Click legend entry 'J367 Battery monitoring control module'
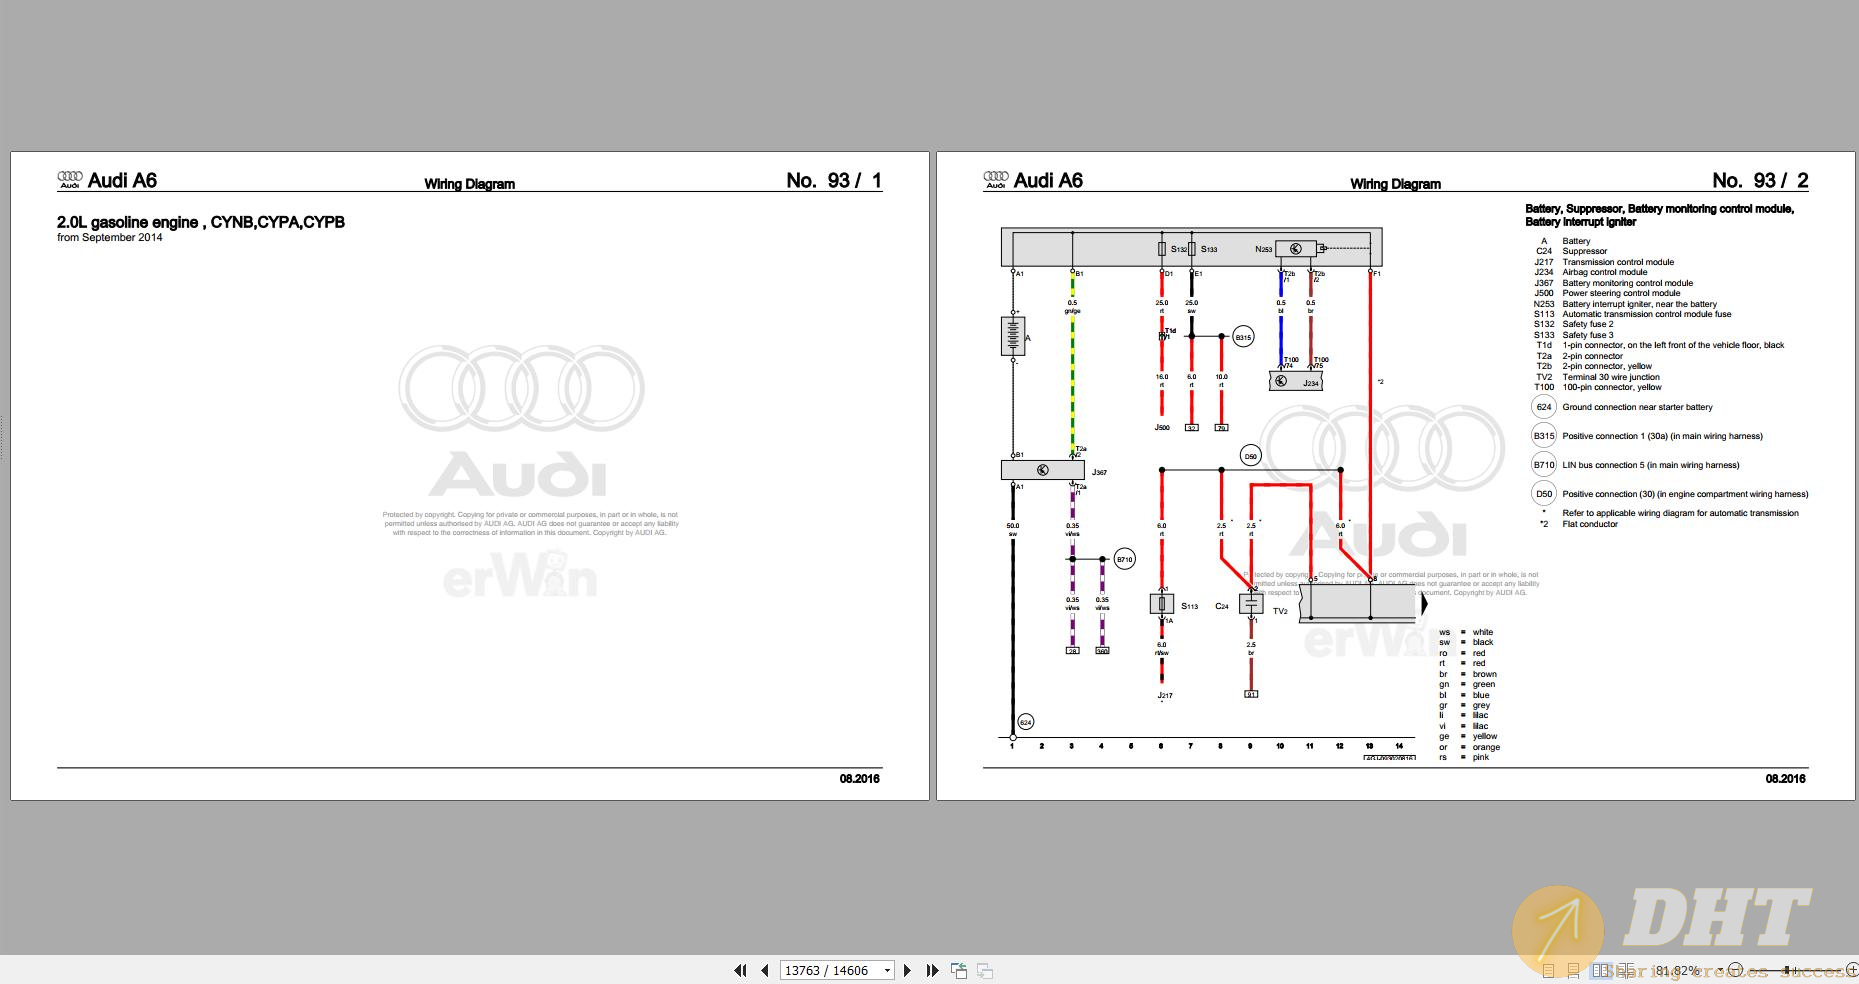The height and width of the screenshot is (984, 1859). pos(1614,283)
